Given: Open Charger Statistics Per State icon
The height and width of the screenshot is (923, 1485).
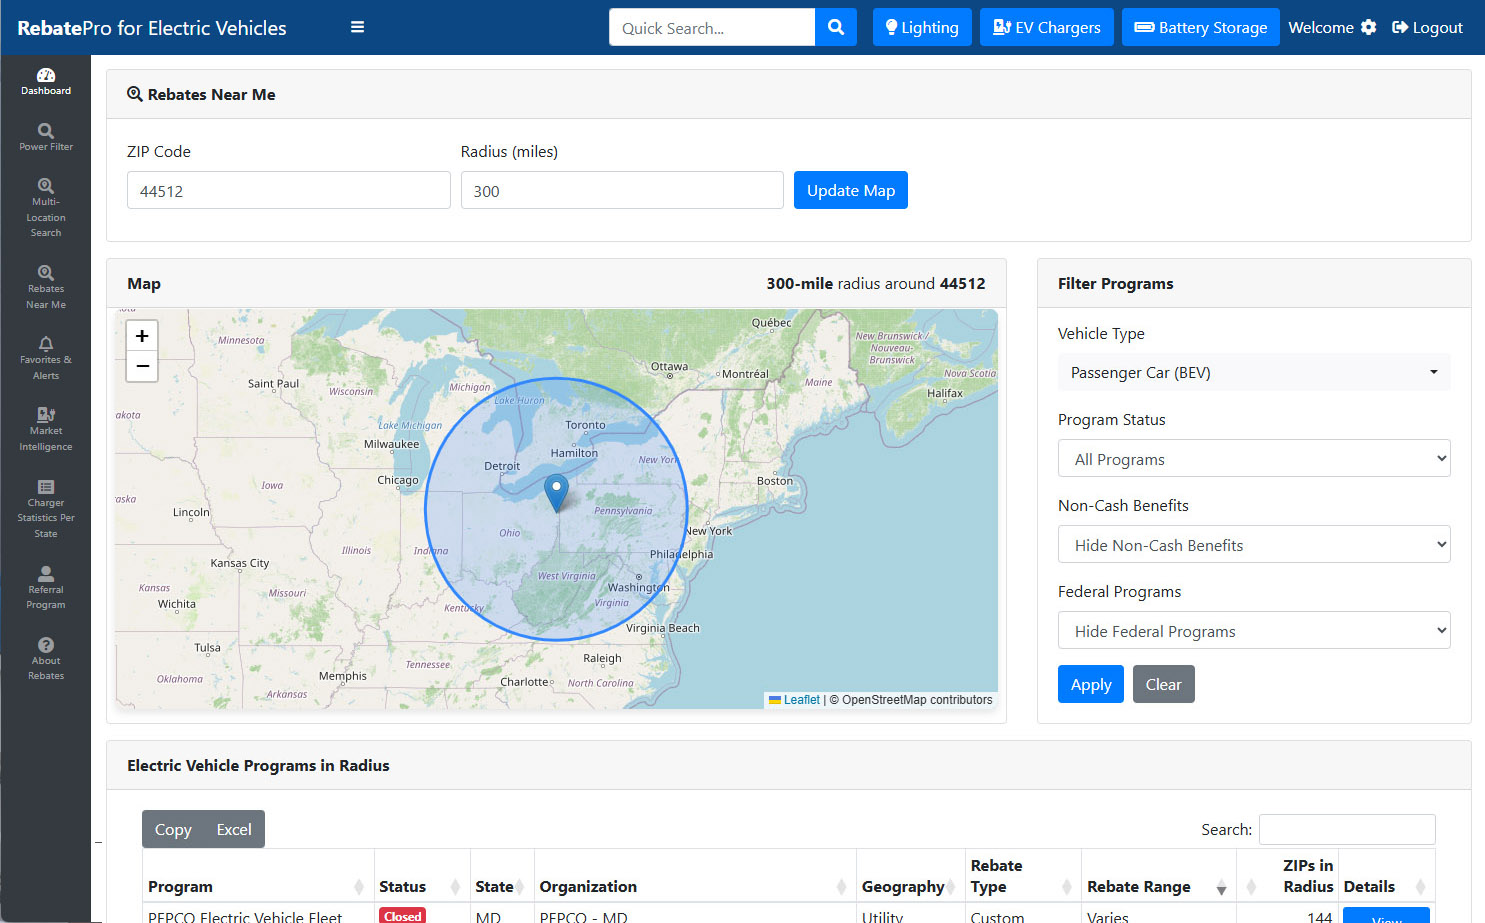Looking at the screenshot, I should point(46,487).
